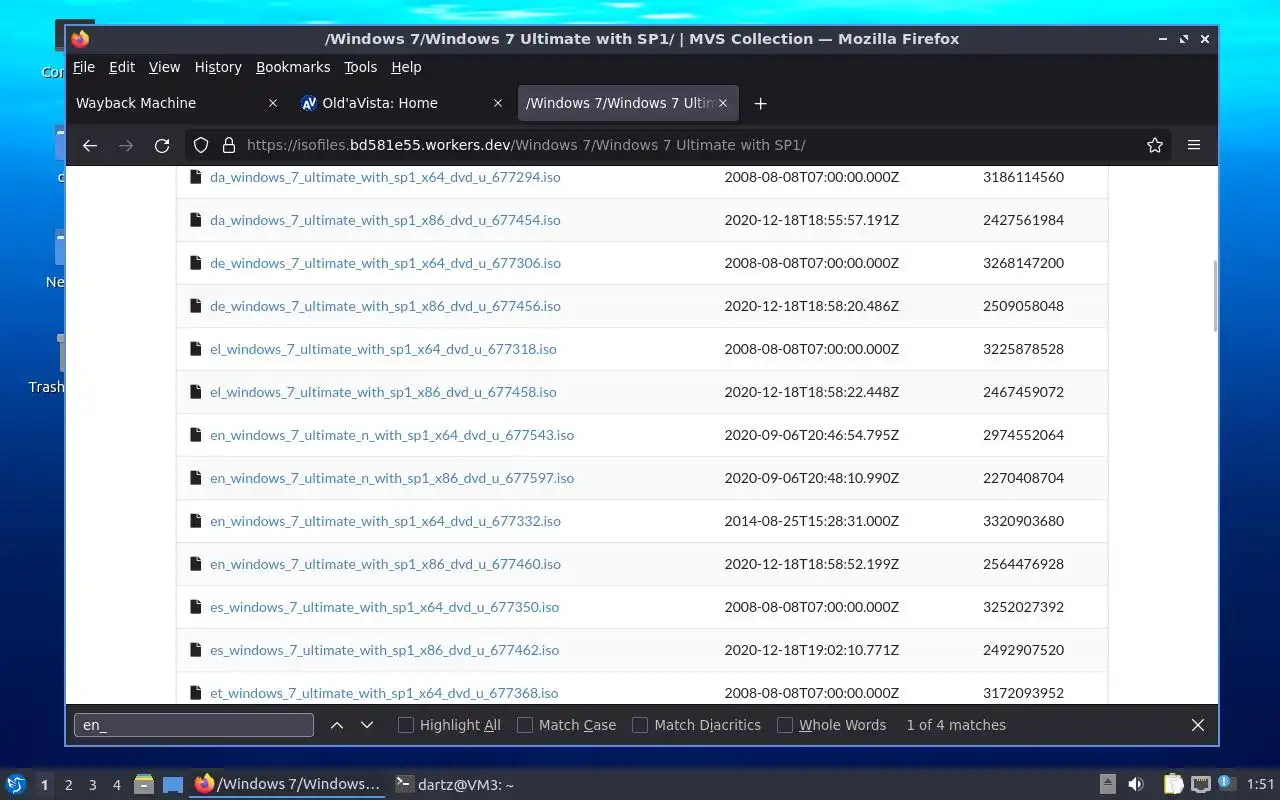Open the tracking protection shield
This screenshot has height=800, width=1280.
pos(201,145)
